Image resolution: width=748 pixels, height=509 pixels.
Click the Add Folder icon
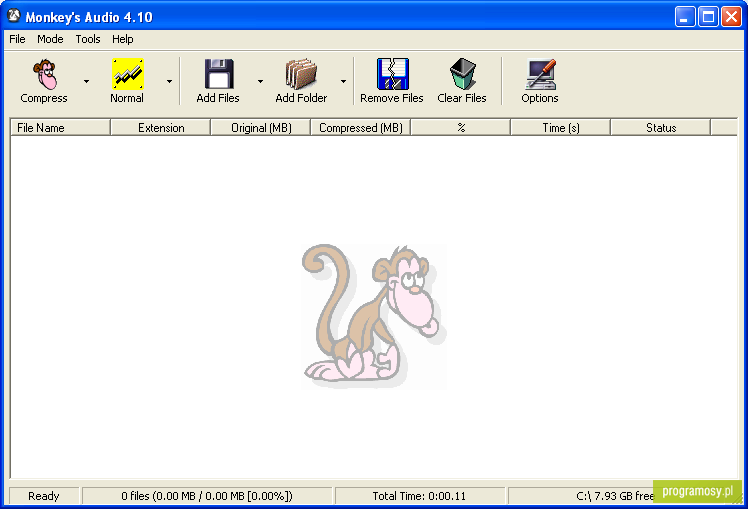tap(301, 74)
